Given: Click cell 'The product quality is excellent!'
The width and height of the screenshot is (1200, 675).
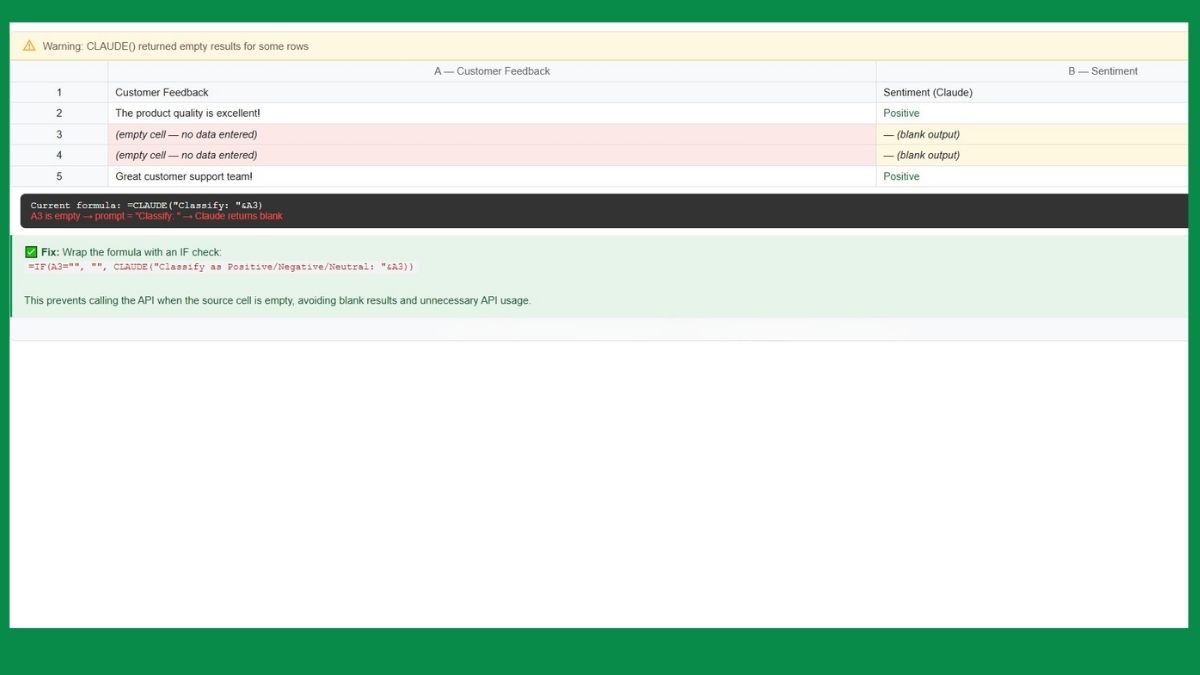Looking at the screenshot, I should (492, 113).
